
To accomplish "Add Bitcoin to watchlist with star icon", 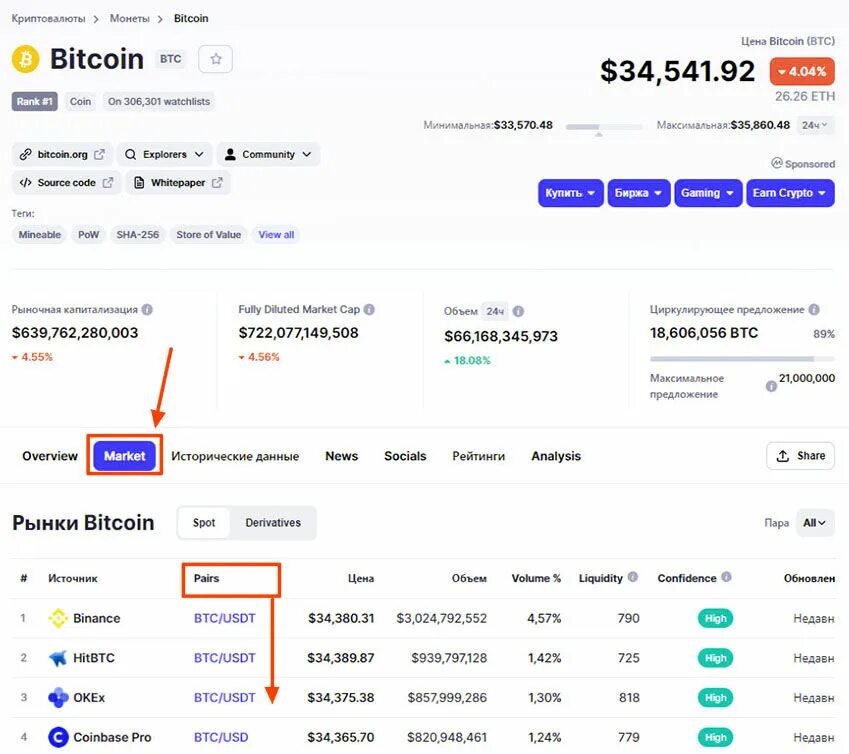I will [215, 59].
